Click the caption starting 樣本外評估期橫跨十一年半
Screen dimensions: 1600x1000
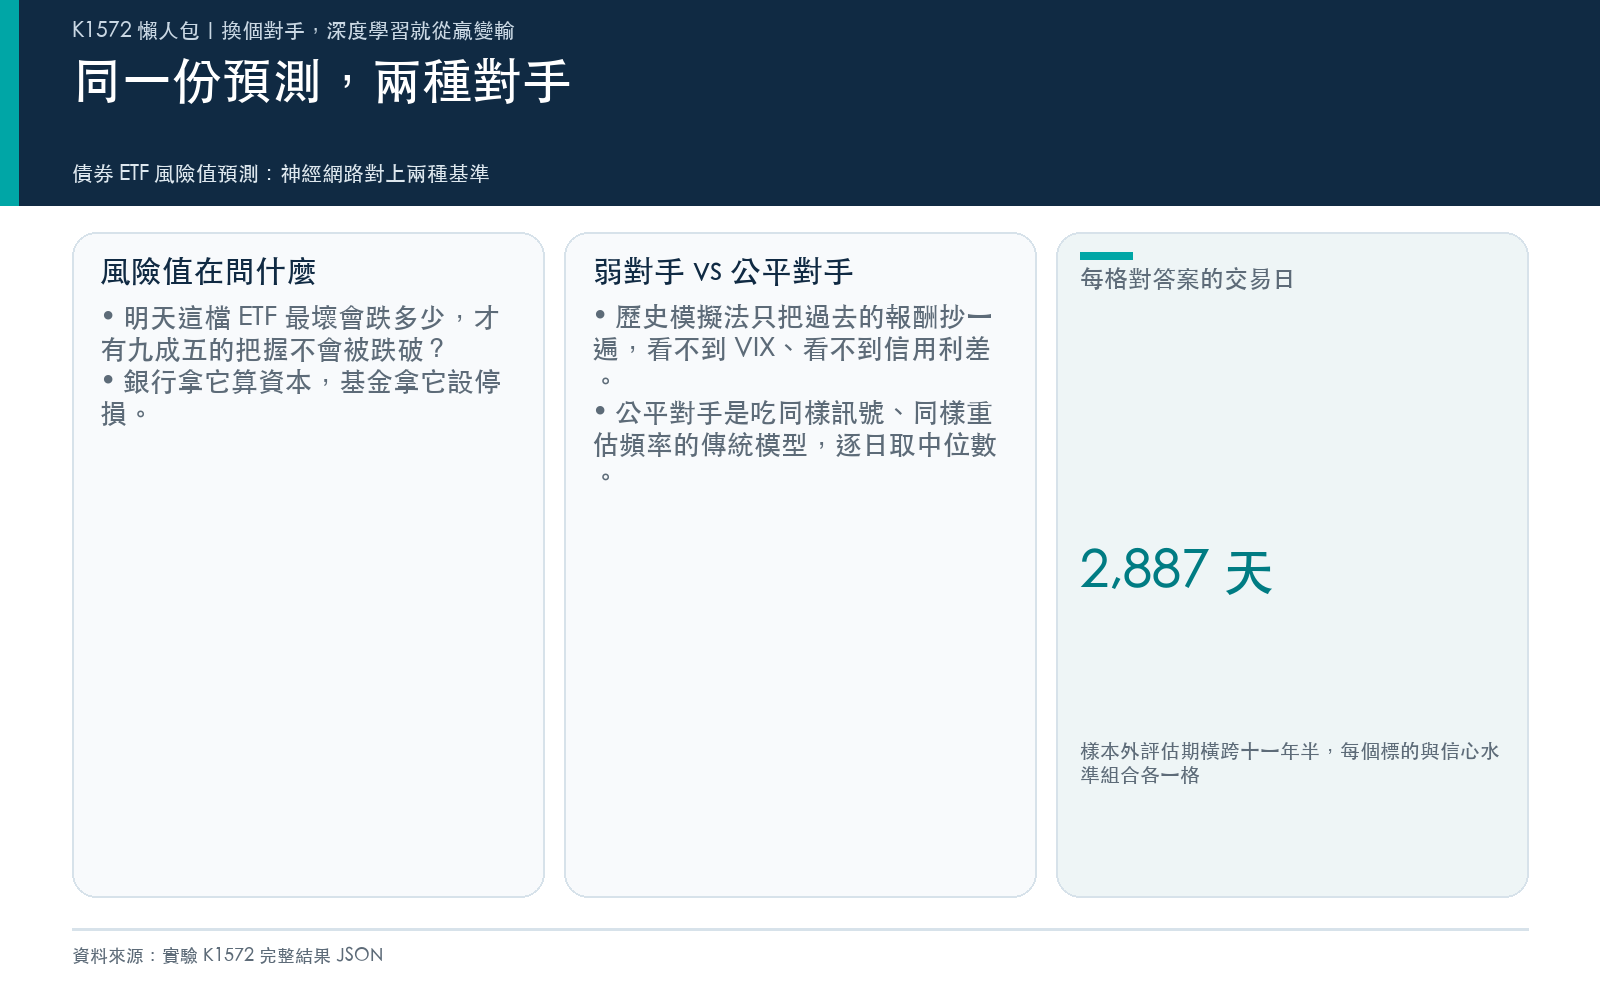[1290, 763]
